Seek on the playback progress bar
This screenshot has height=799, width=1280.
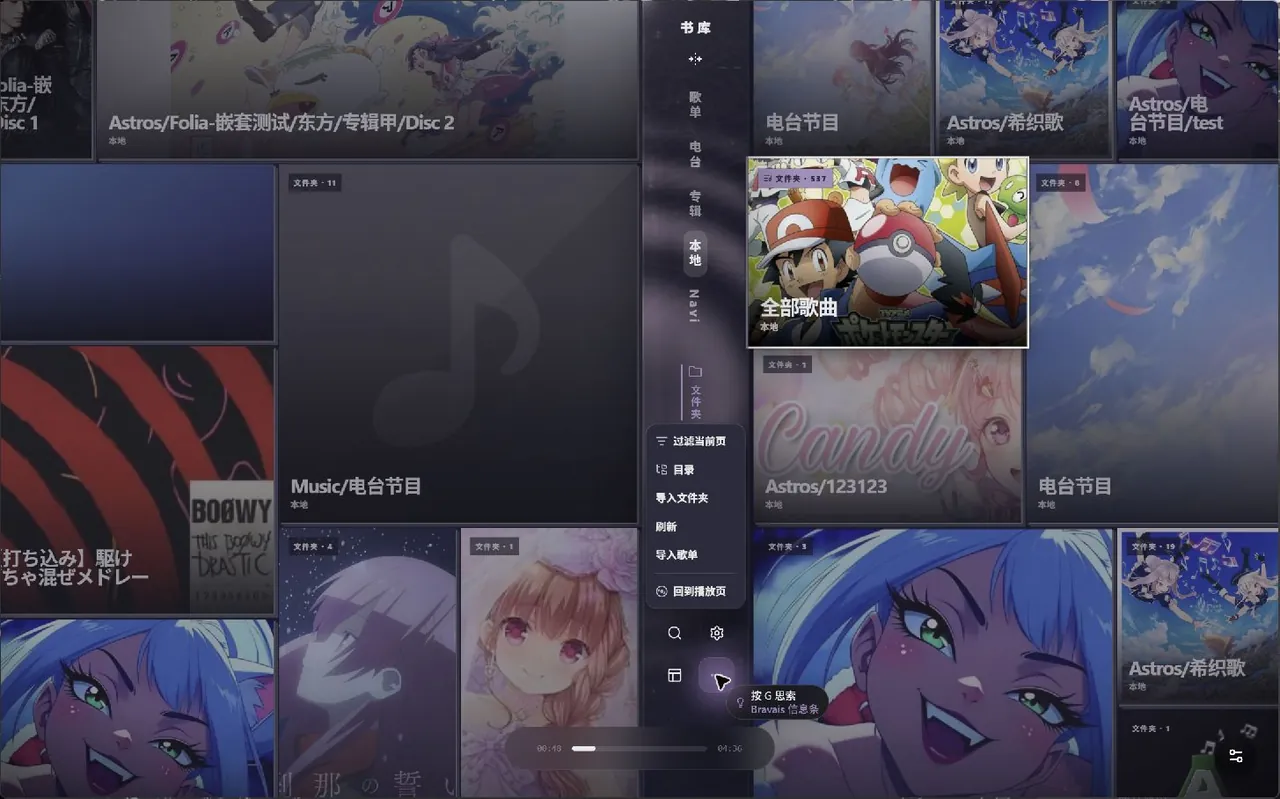click(x=638, y=748)
